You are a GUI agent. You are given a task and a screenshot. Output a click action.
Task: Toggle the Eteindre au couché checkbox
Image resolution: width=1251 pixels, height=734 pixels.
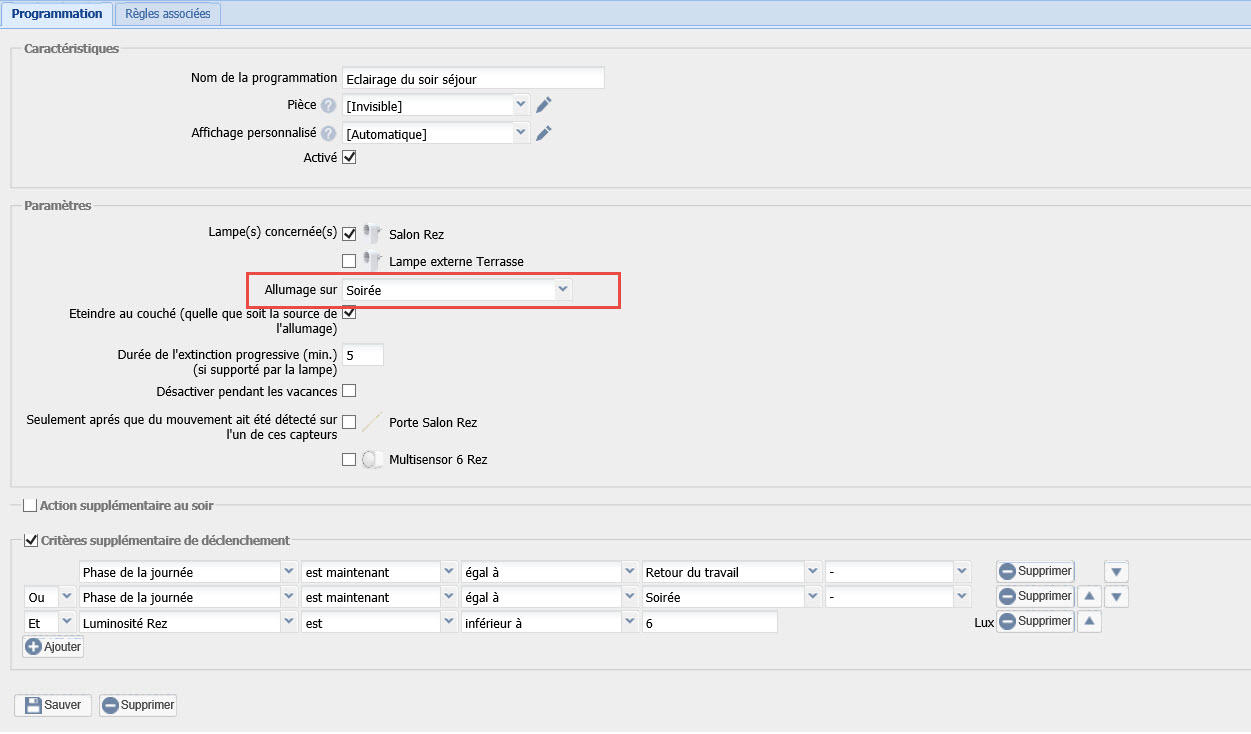click(x=349, y=313)
